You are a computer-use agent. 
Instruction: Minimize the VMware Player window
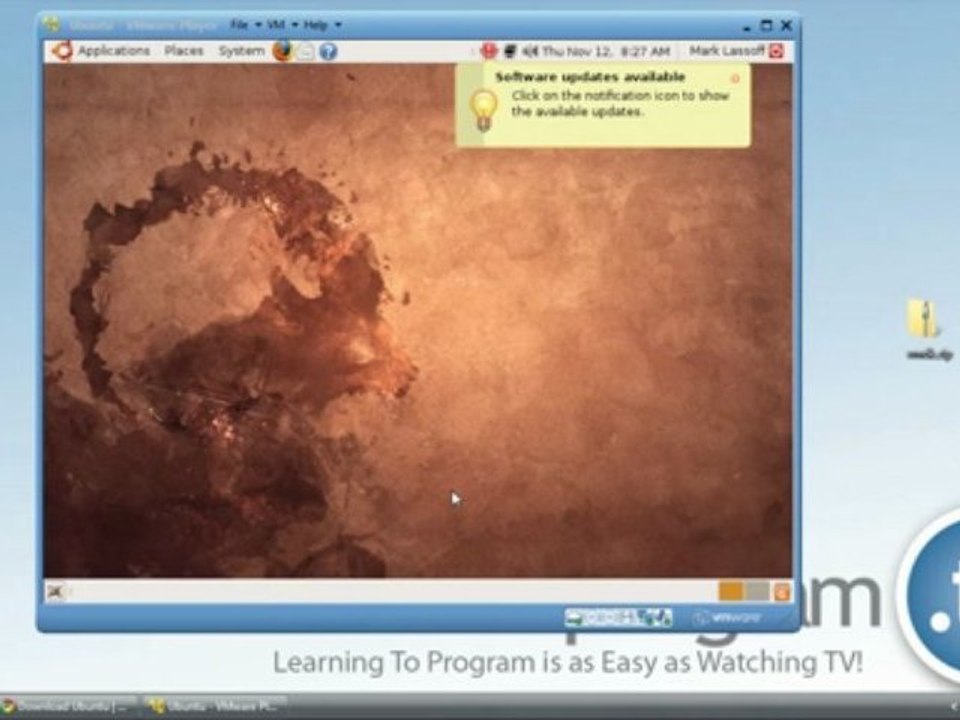click(x=746, y=27)
